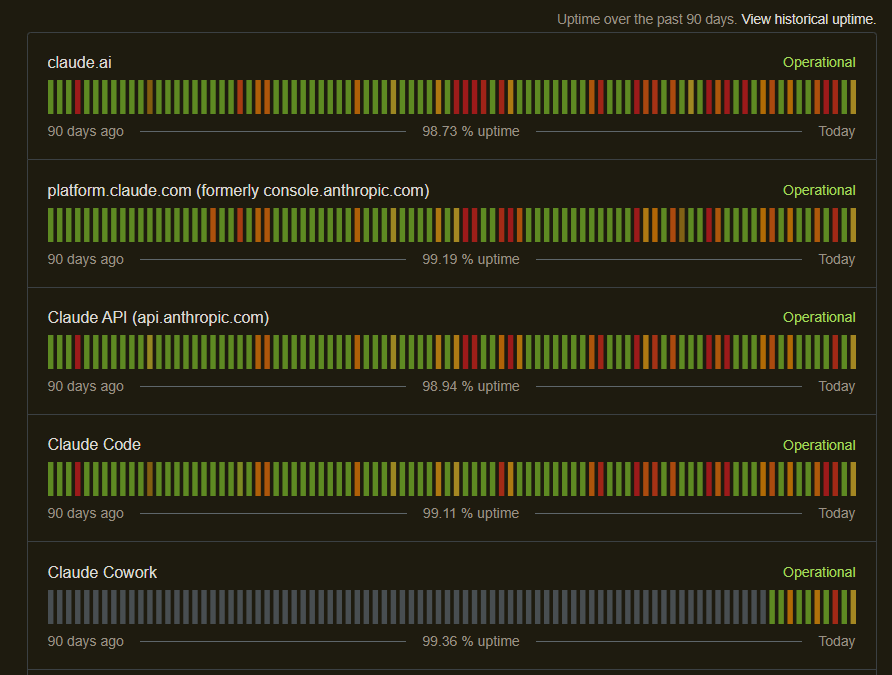The height and width of the screenshot is (675, 892).
Task: Click the Operational status for Claude Code
Action: pos(819,445)
